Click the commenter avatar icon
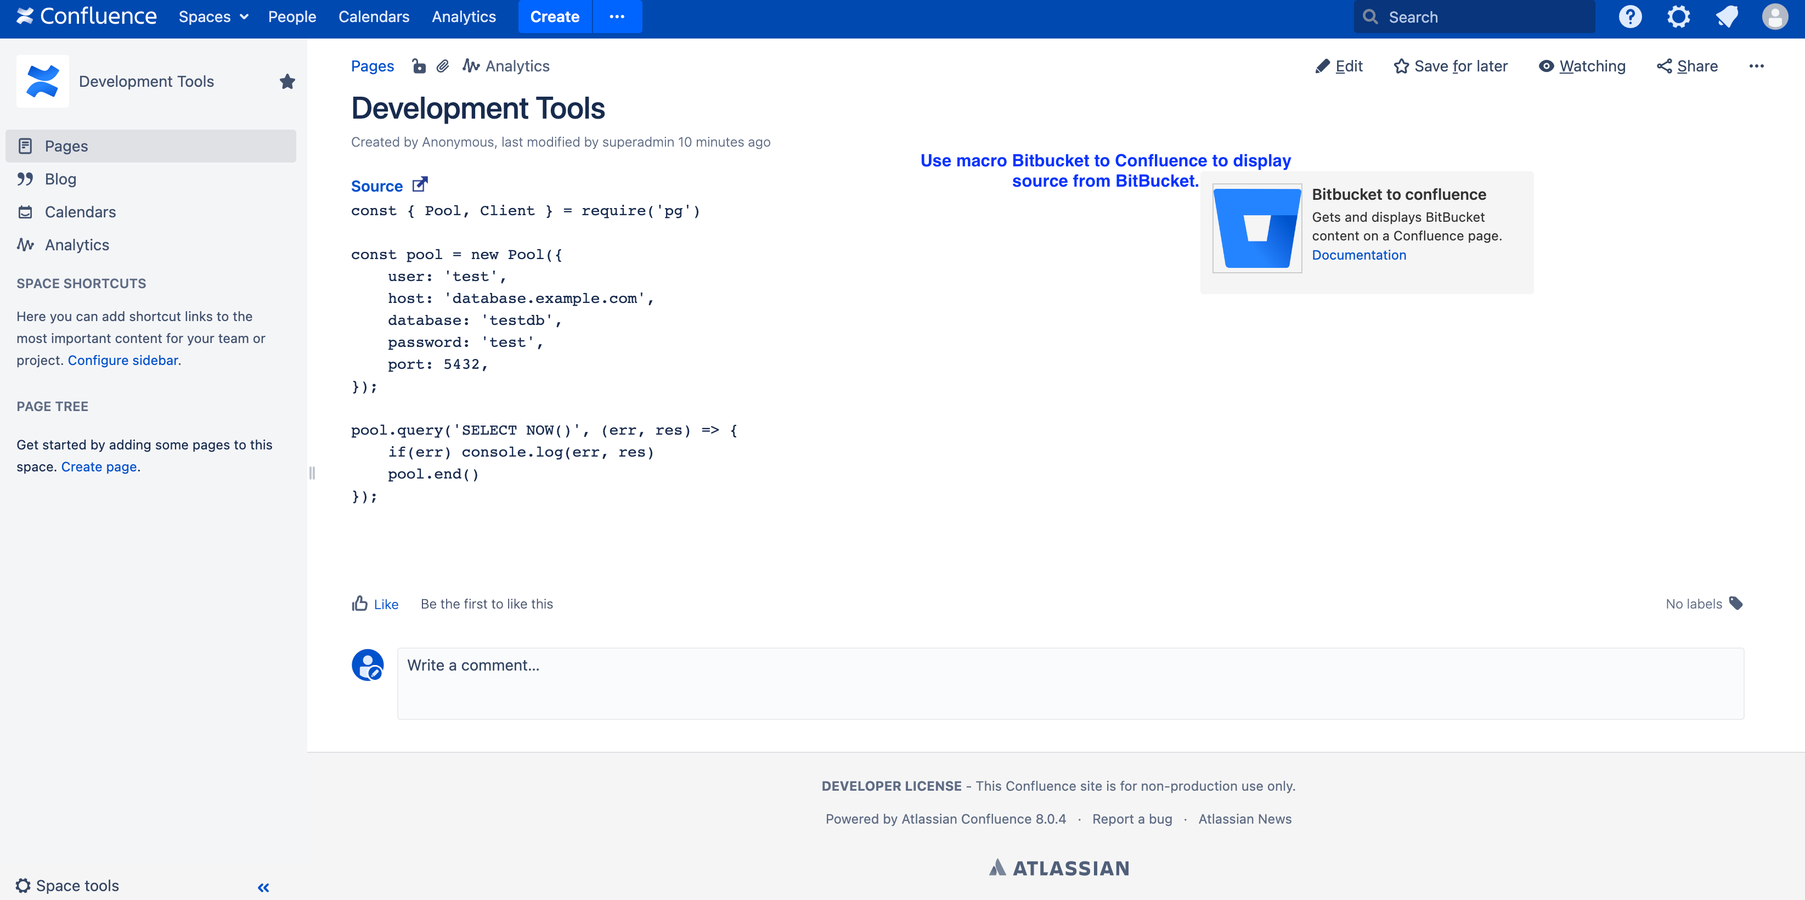 point(368,665)
